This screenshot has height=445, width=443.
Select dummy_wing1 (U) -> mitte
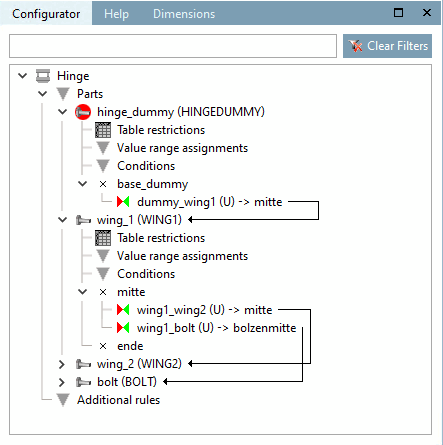click(x=210, y=202)
